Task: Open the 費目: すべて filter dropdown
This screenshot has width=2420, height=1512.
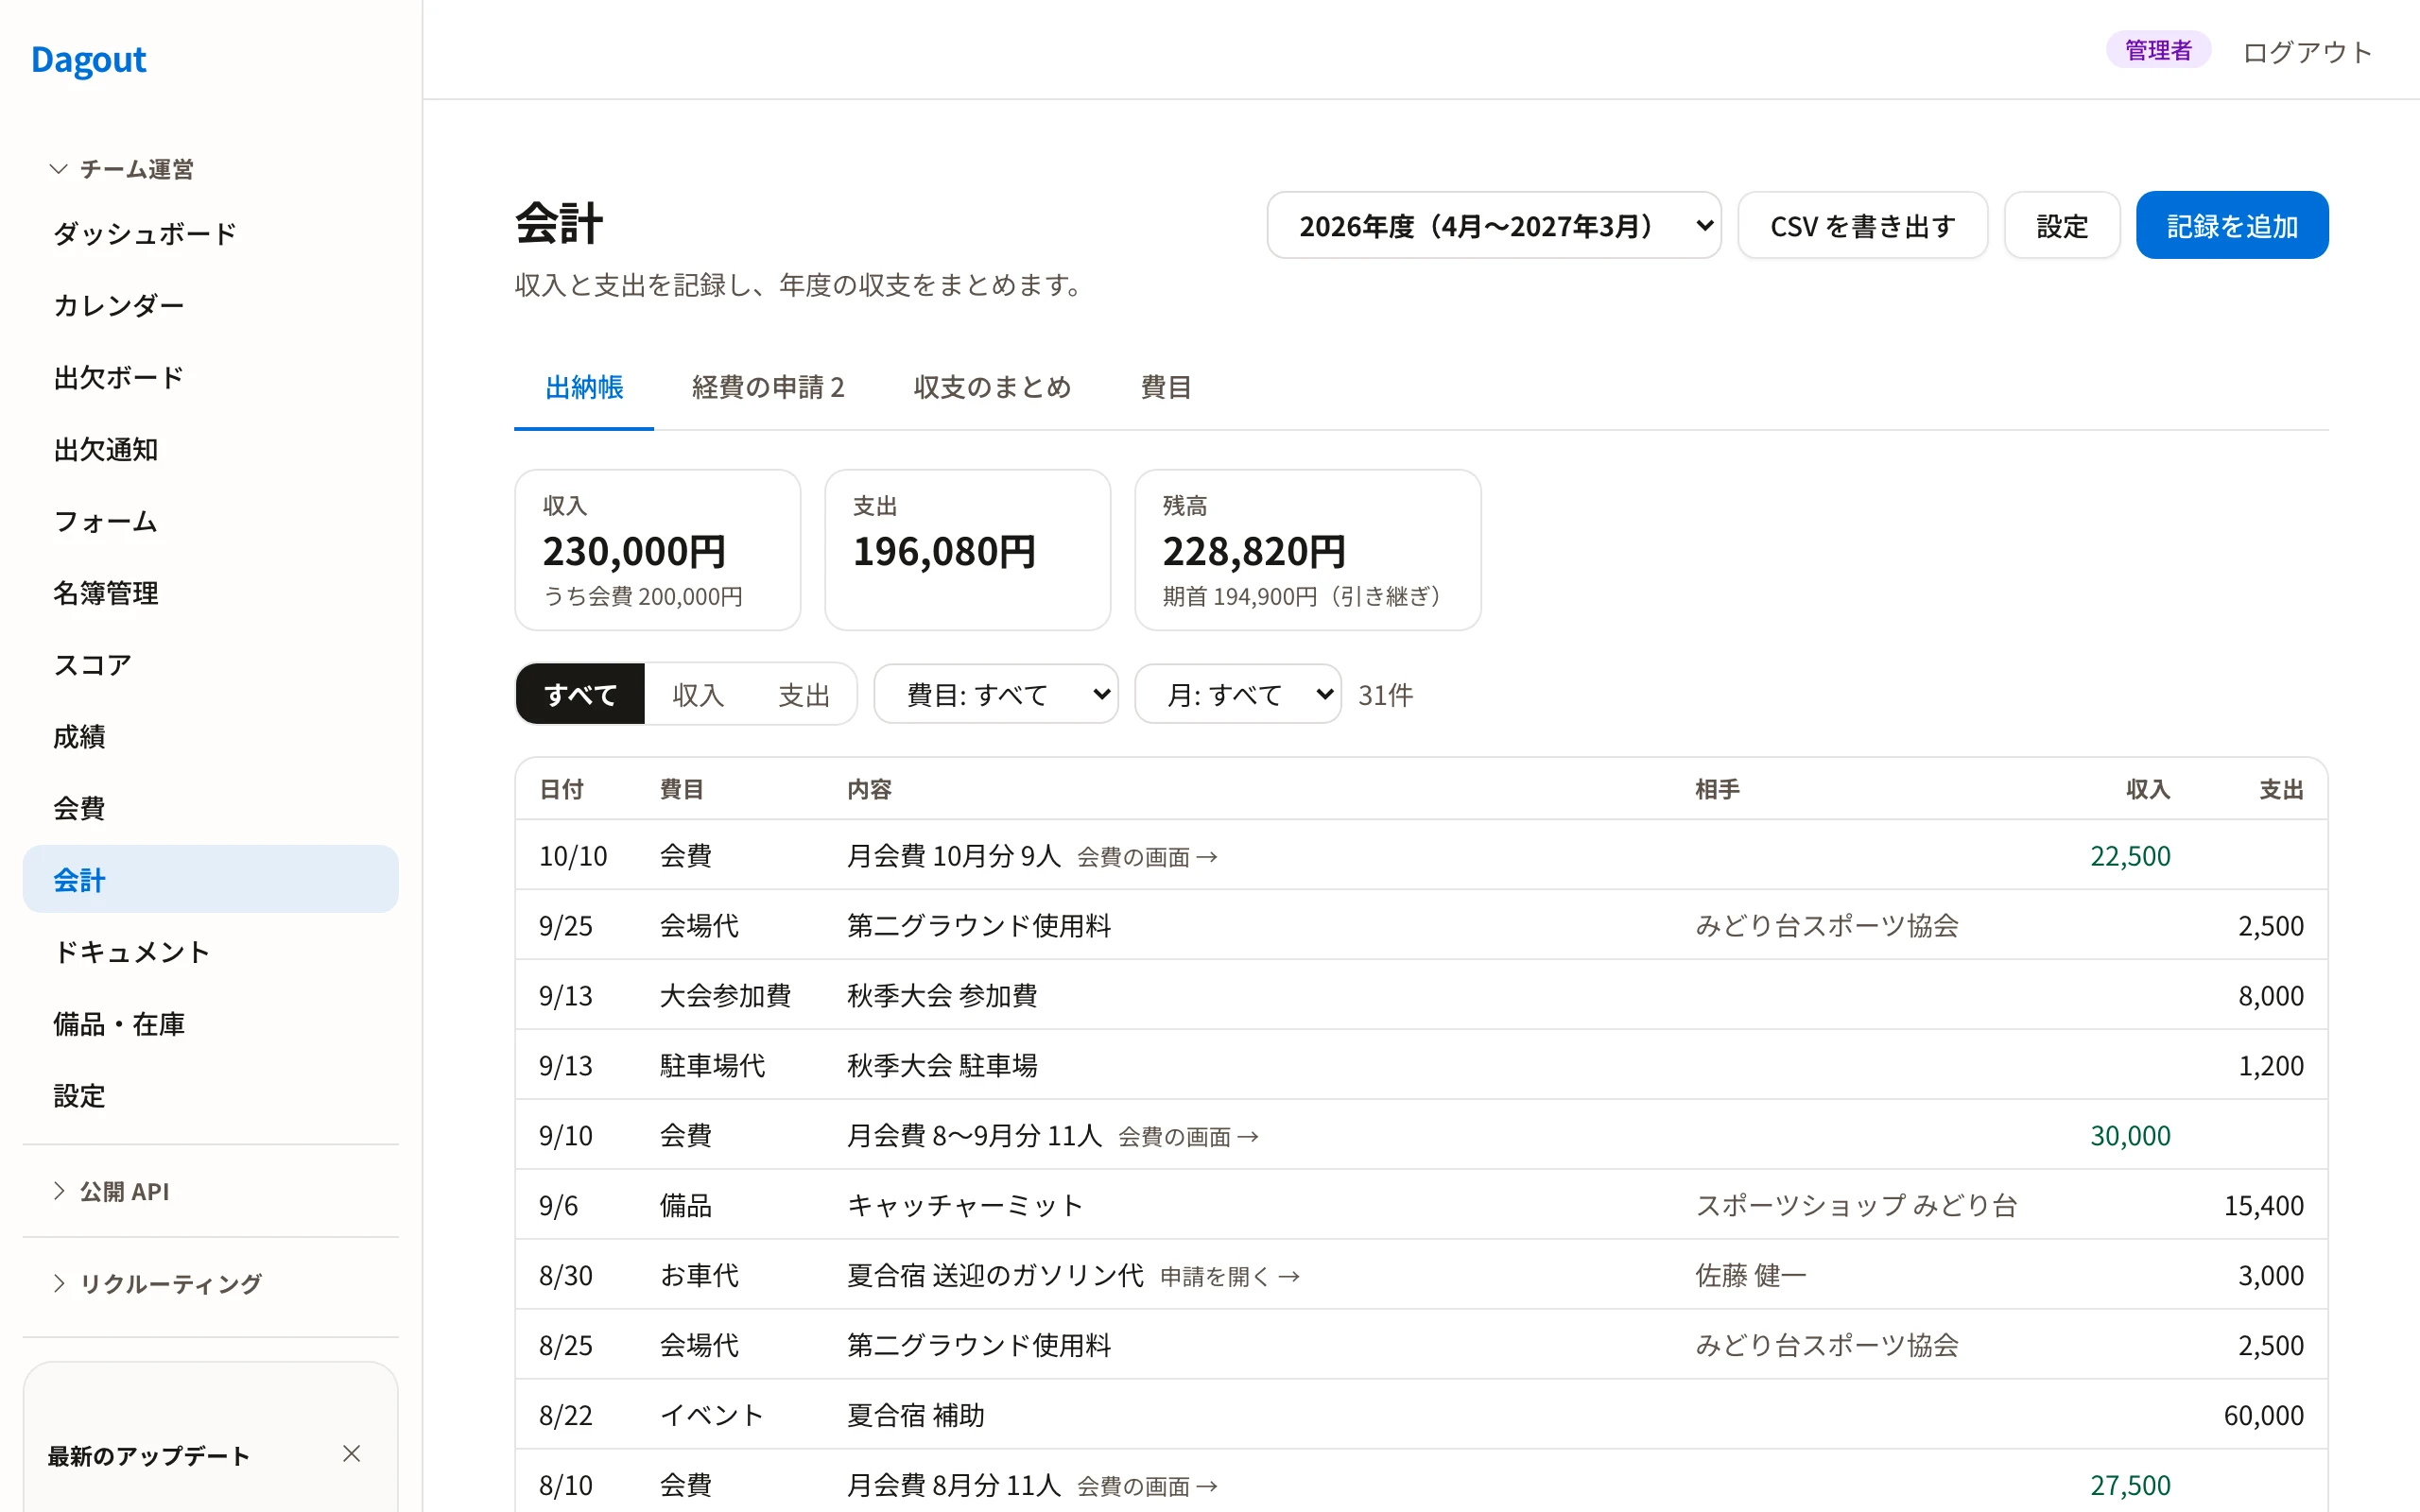Action: coord(996,694)
